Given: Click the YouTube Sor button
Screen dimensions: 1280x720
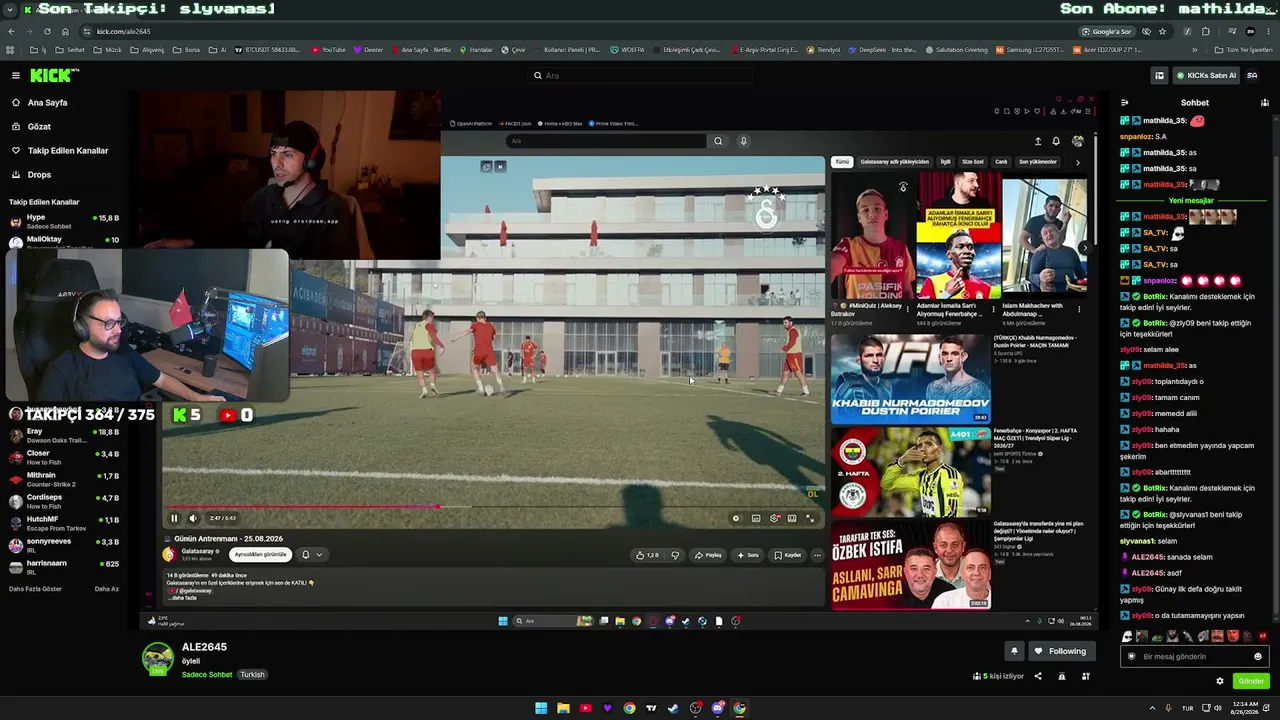Looking at the screenshot, I should click(748, 555).
